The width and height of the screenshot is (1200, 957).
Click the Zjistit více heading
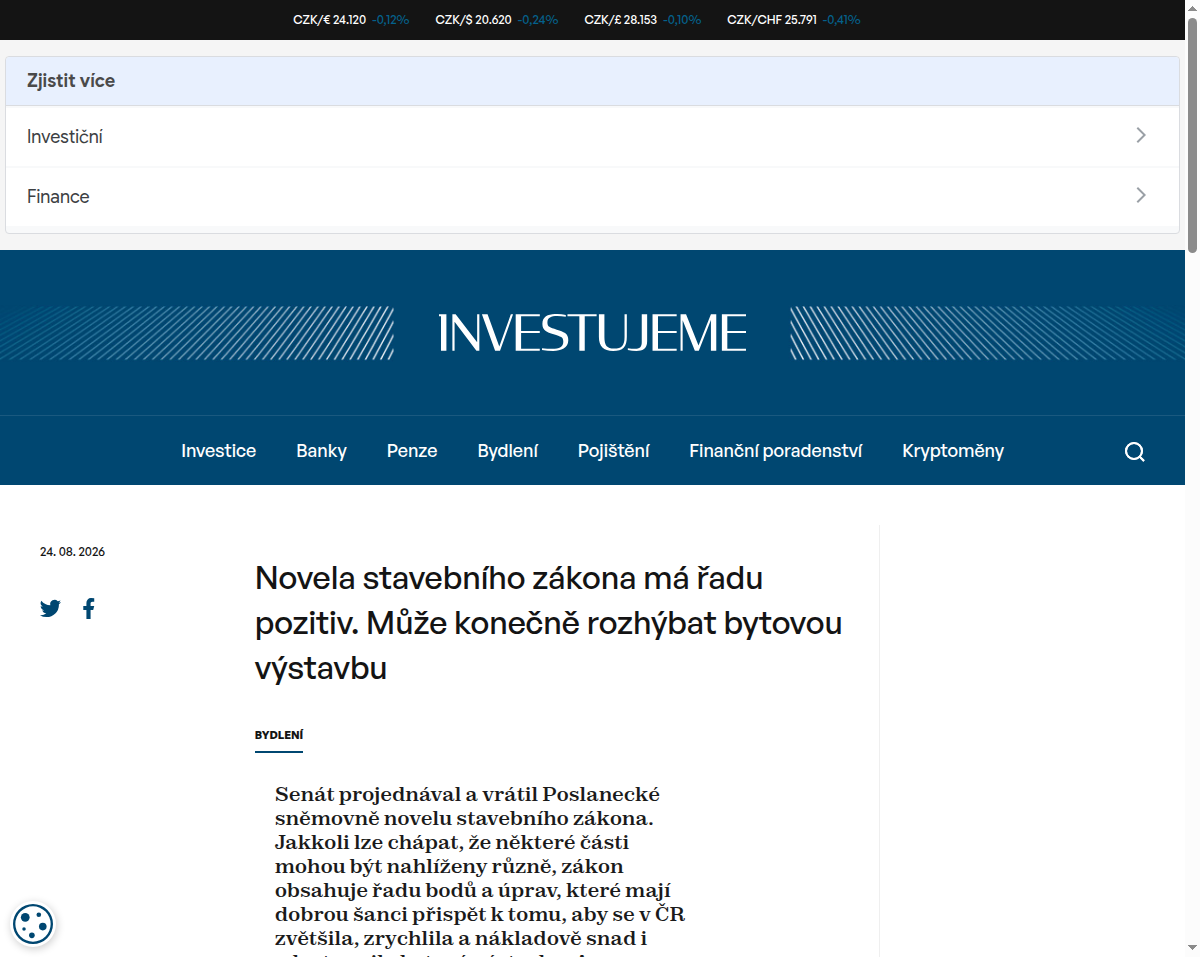click(x=71, y=81)
